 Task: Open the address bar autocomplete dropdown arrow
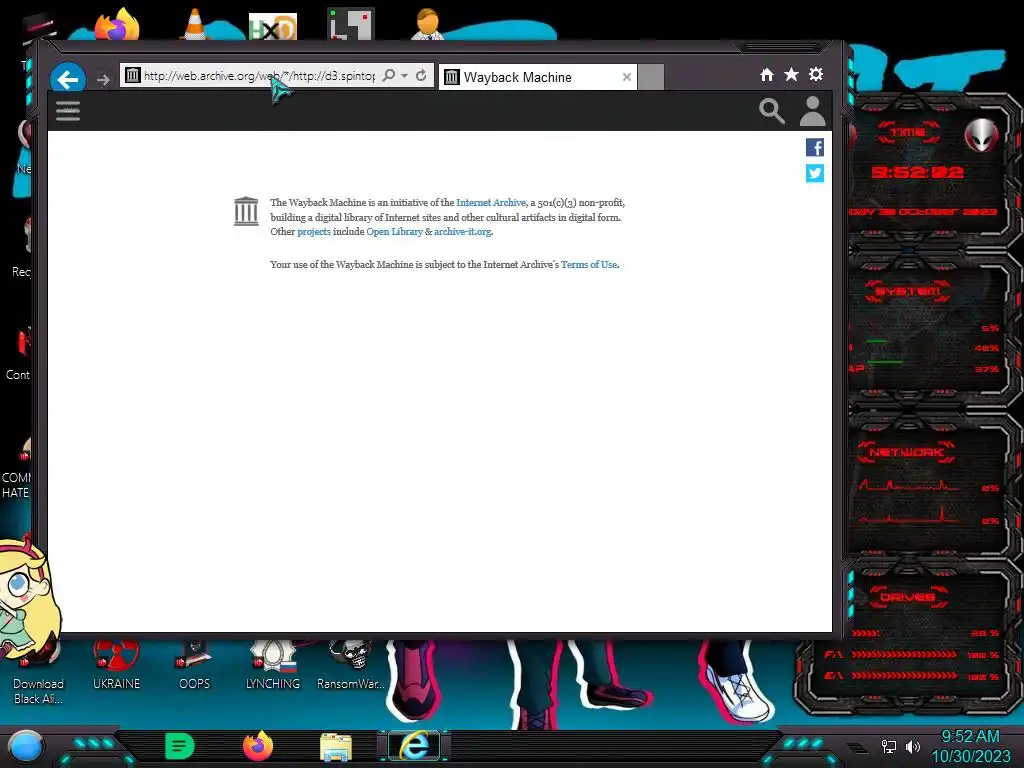click(405, 76)
